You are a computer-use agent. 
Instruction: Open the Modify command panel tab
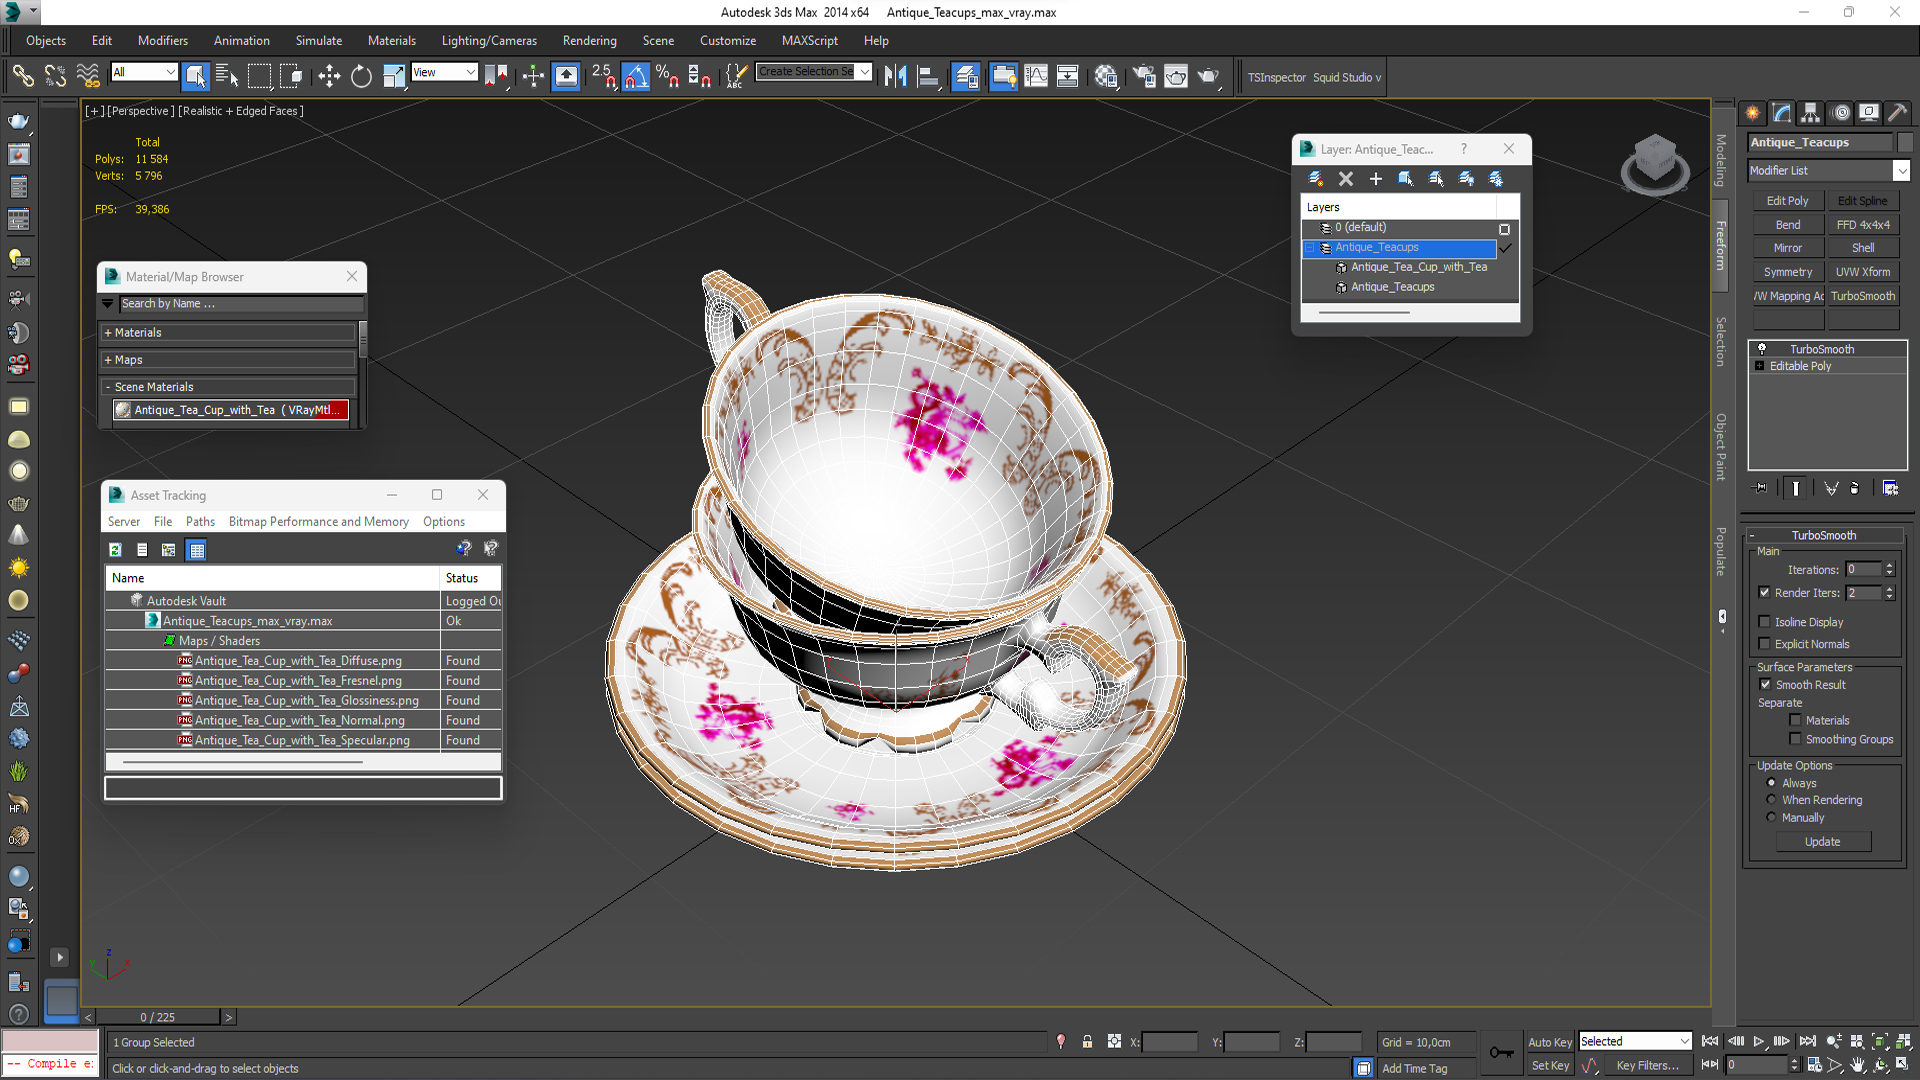(x=1781, y=112)
